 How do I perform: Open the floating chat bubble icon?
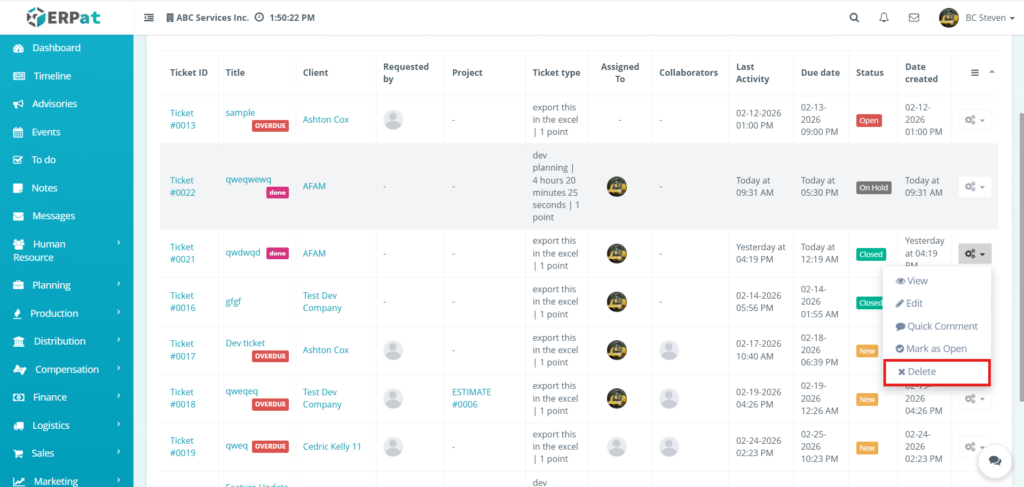pyautogui.click(x=994, y=460)
